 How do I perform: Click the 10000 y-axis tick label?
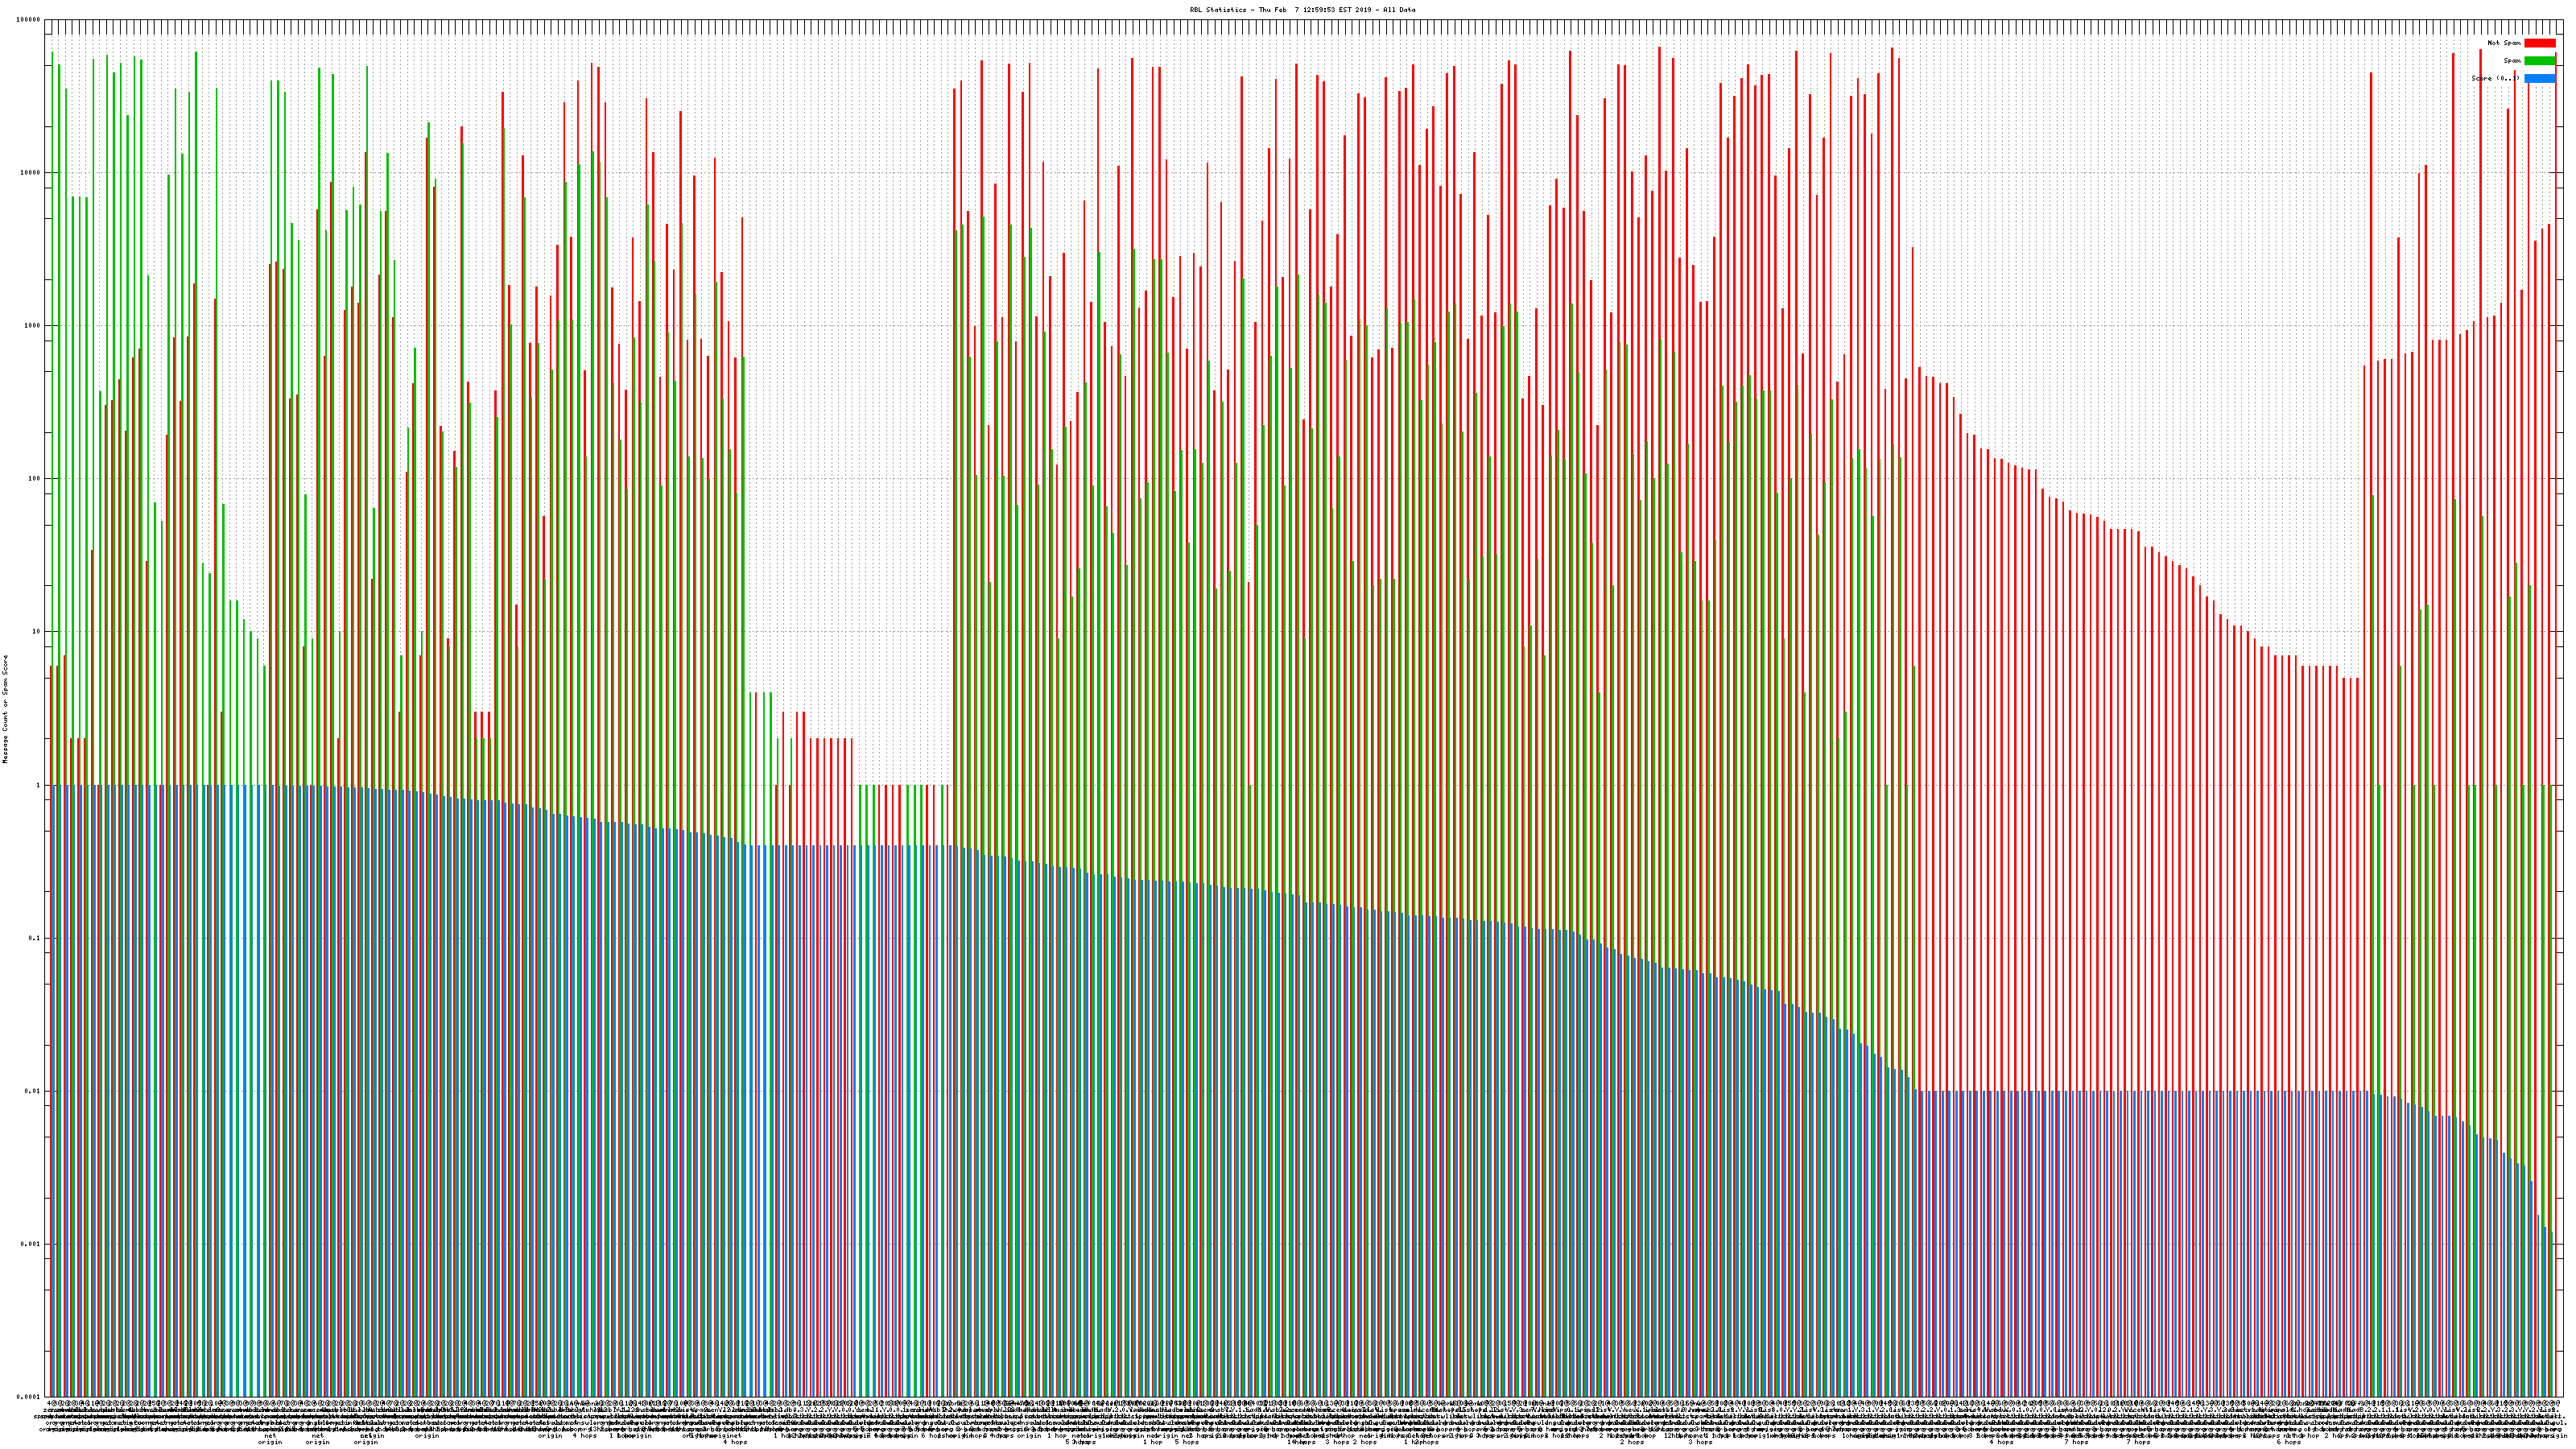pyautogui.click(x=31, y=173)
